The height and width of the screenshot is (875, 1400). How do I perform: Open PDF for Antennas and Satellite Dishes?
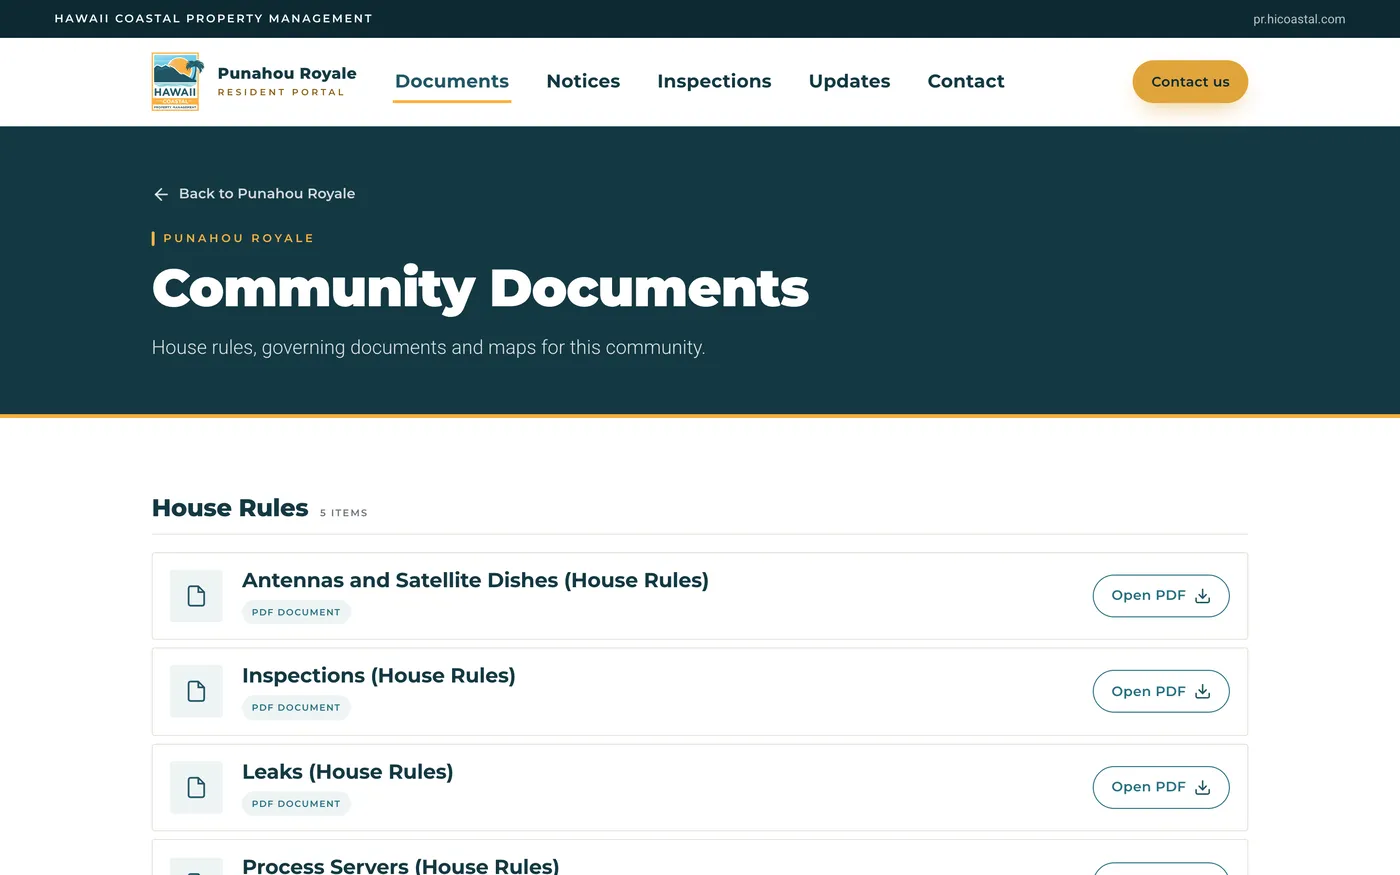(x=1161, y=596)
